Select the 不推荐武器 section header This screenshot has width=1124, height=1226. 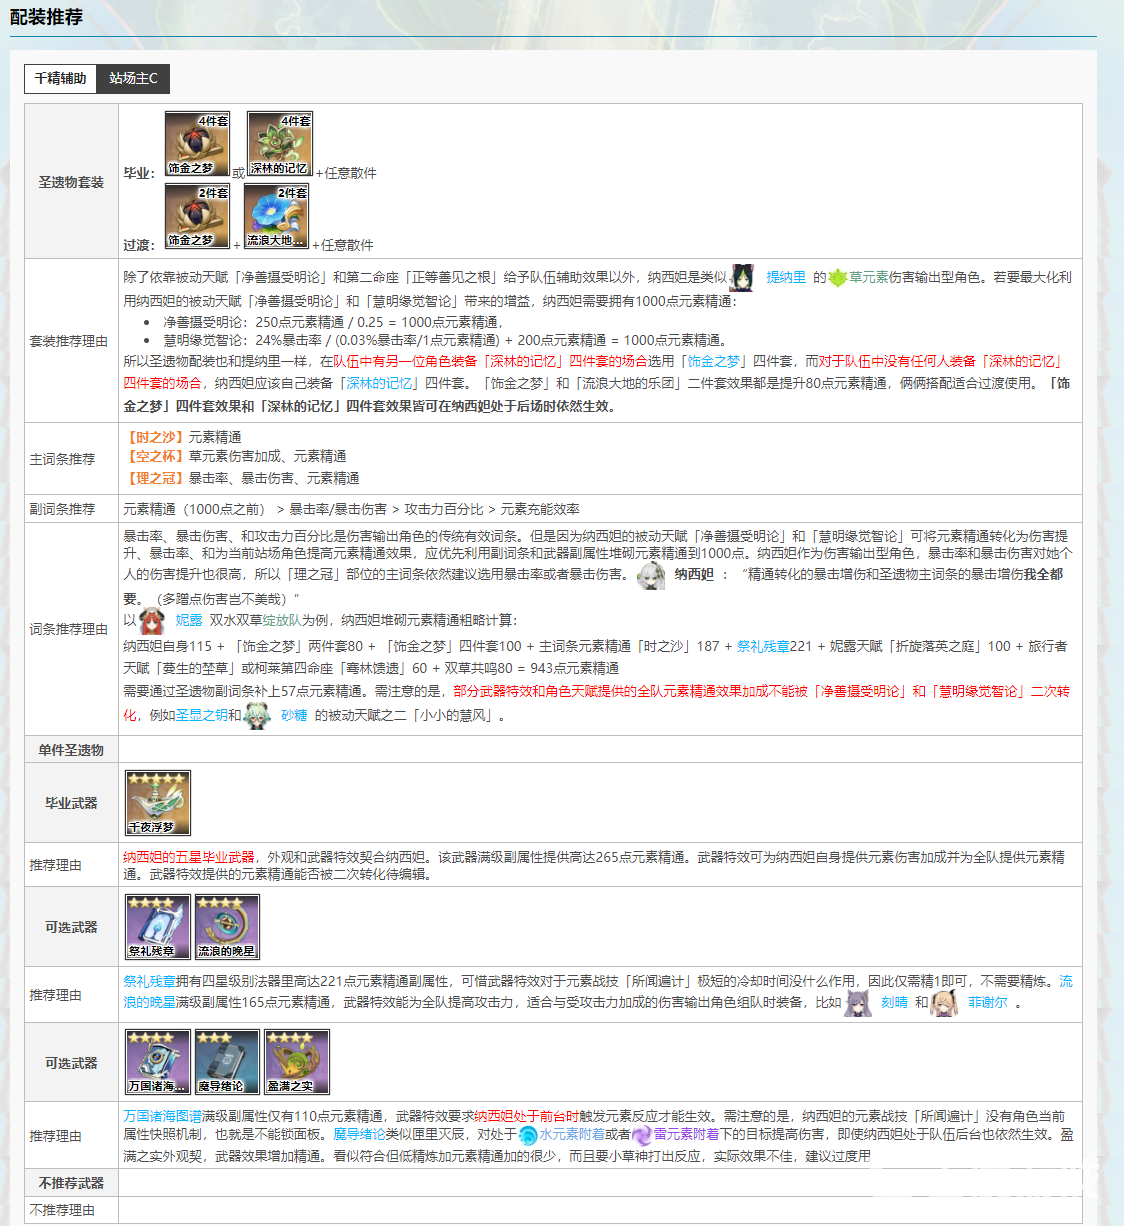pyautogui.click(x=71, y=1183)
